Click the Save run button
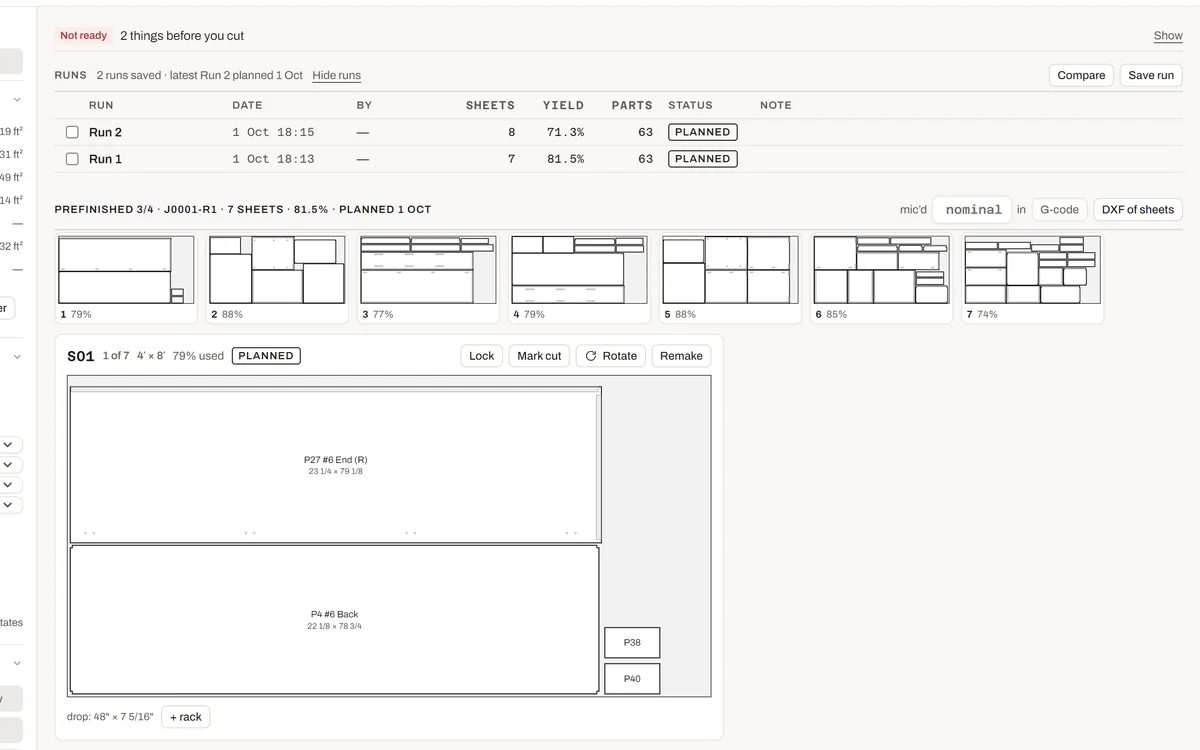Screen dimensions: 1200x750 pos(1151,75)
